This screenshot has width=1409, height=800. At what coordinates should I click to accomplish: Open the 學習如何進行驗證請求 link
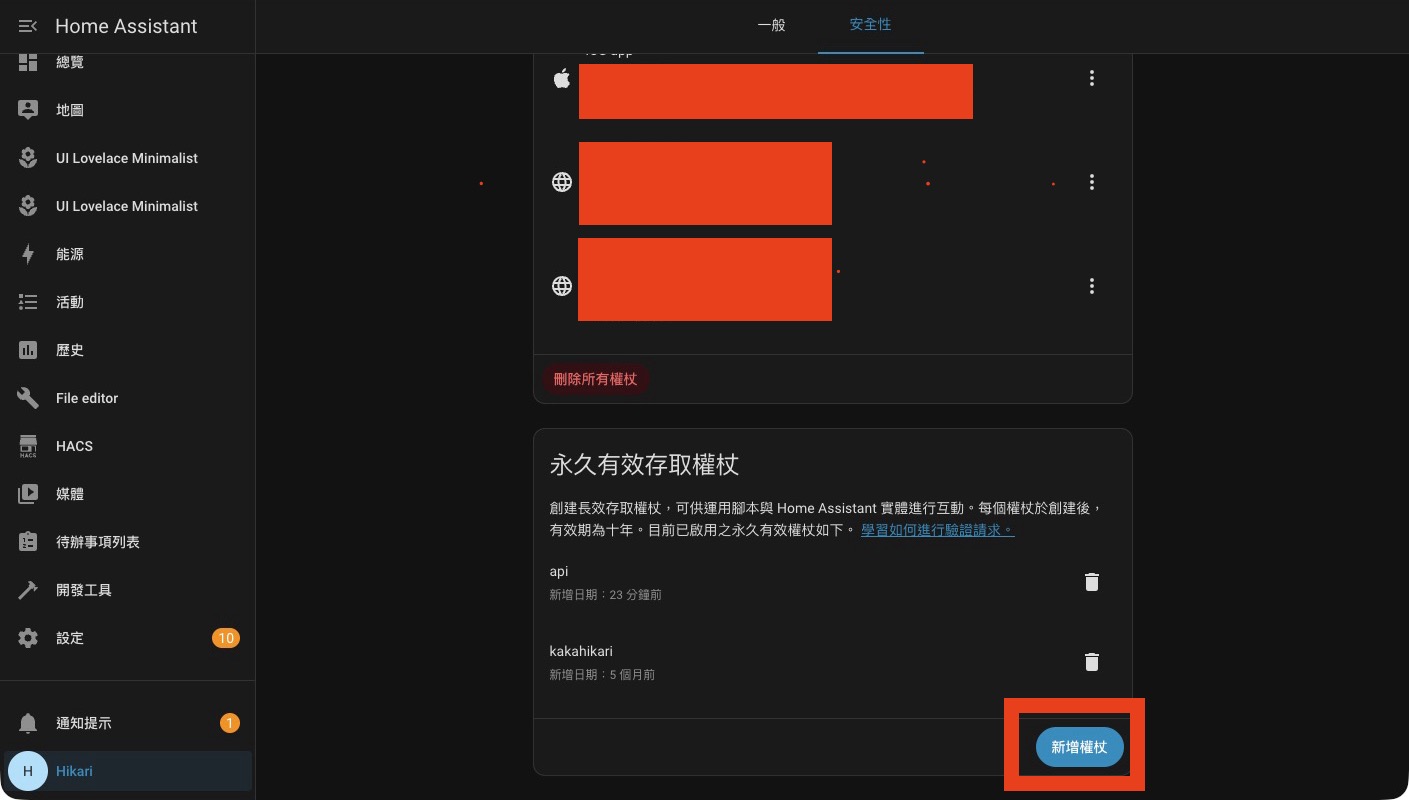(x=937, y=530)
